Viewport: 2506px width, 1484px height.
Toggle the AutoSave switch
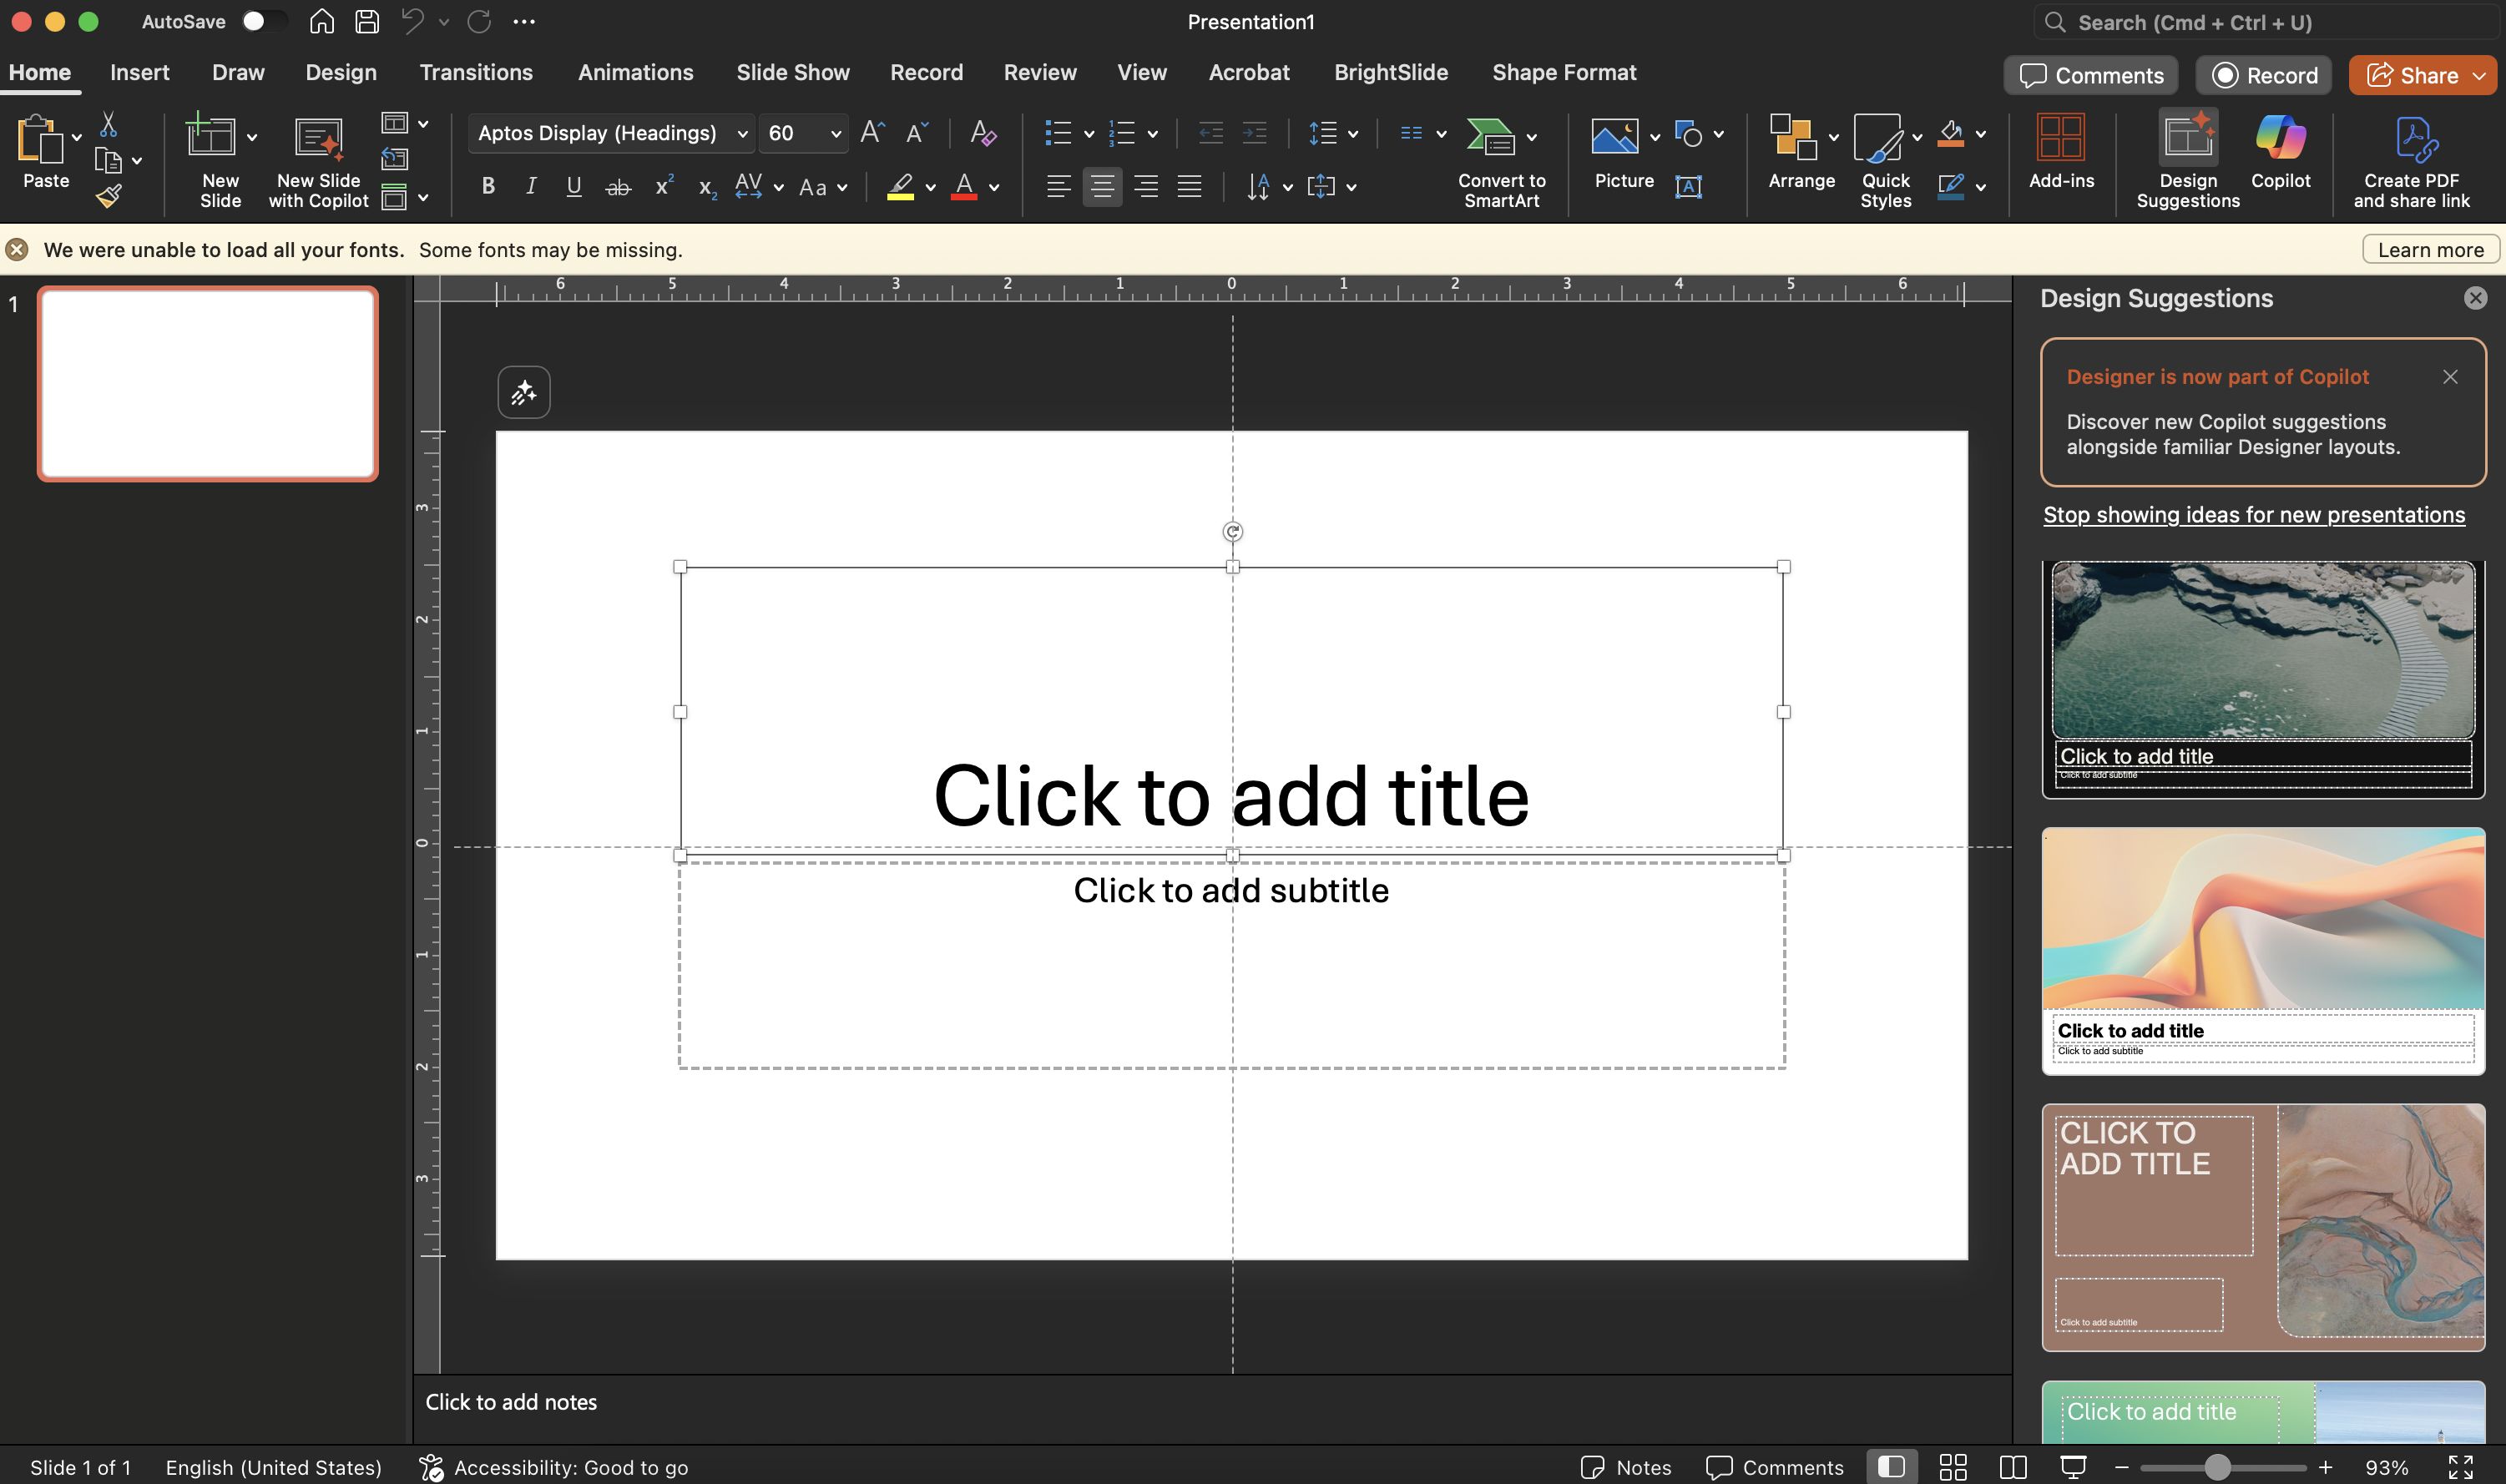(x=263, y=21)
